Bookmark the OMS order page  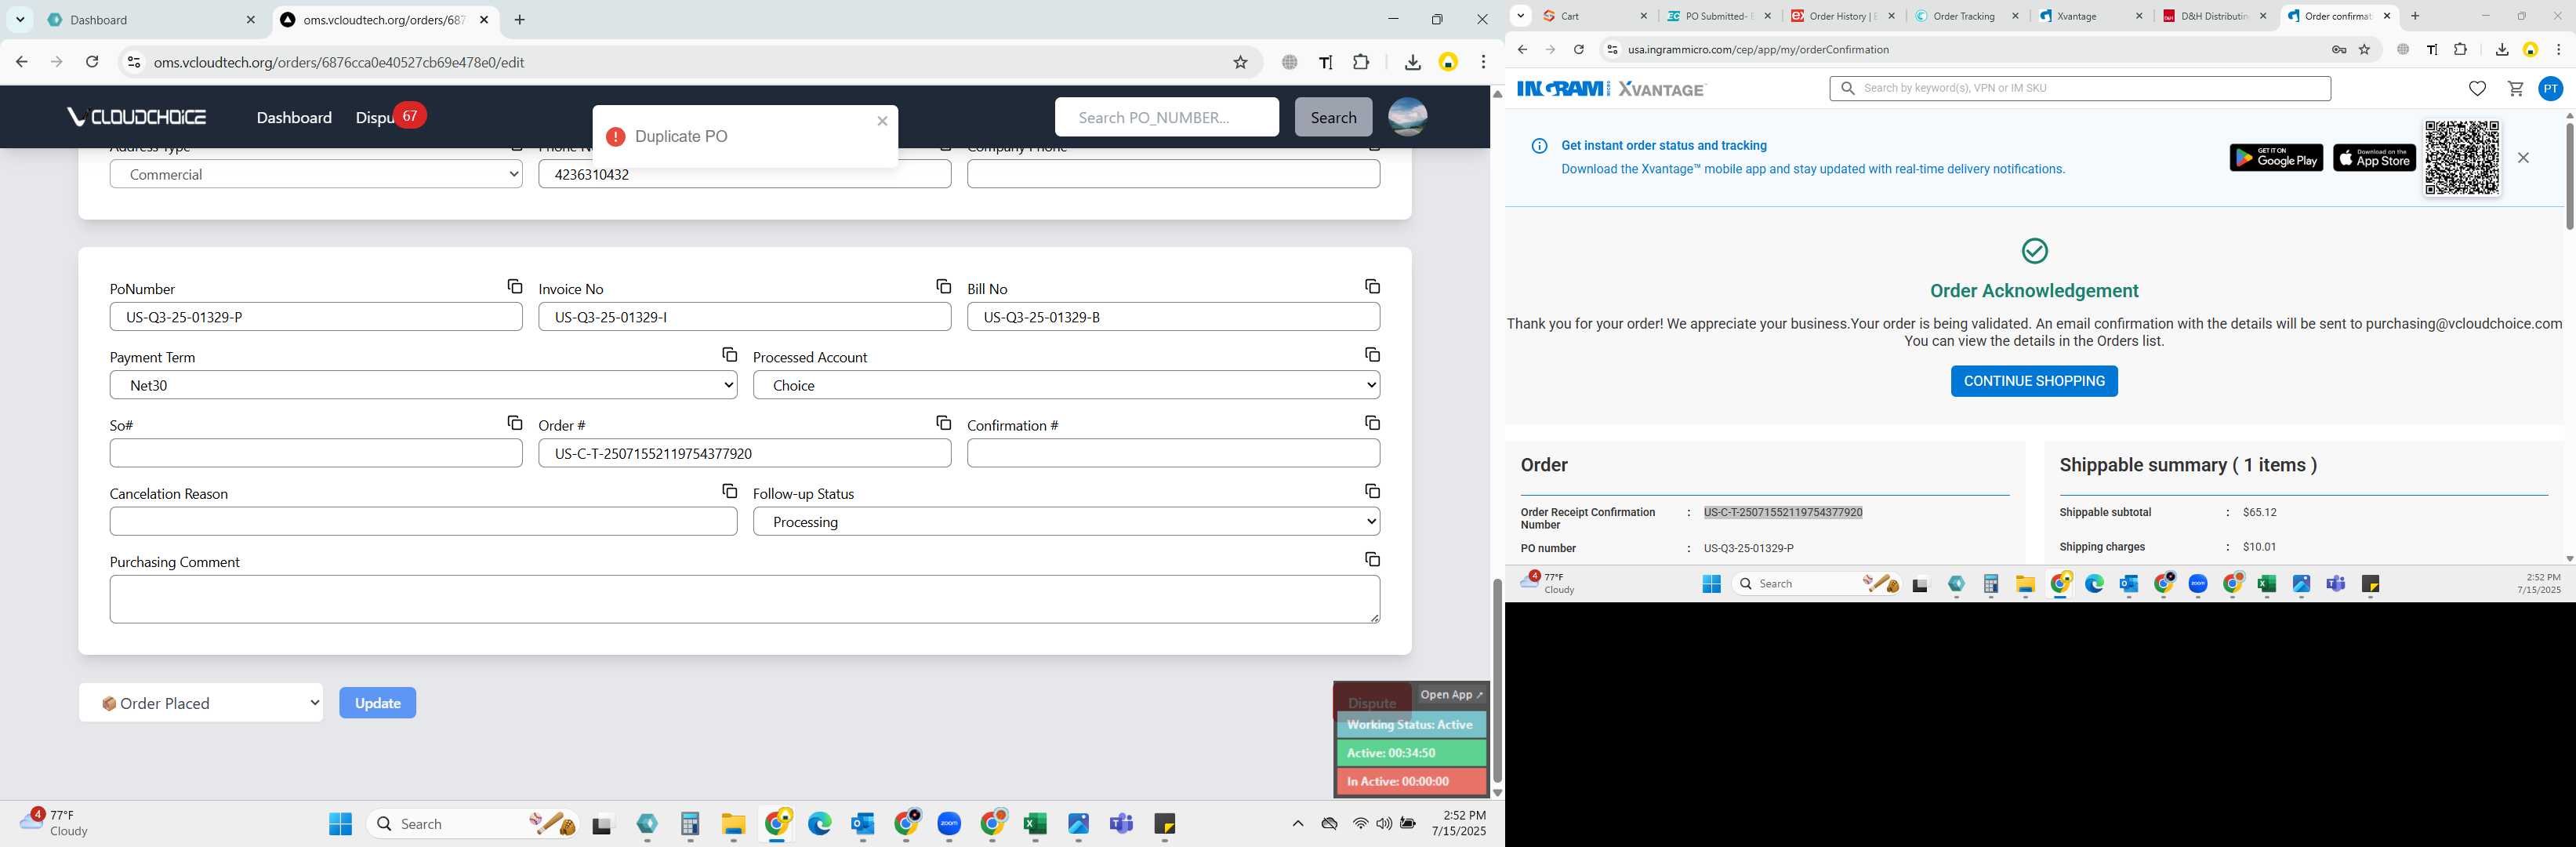coord(1240,62)
